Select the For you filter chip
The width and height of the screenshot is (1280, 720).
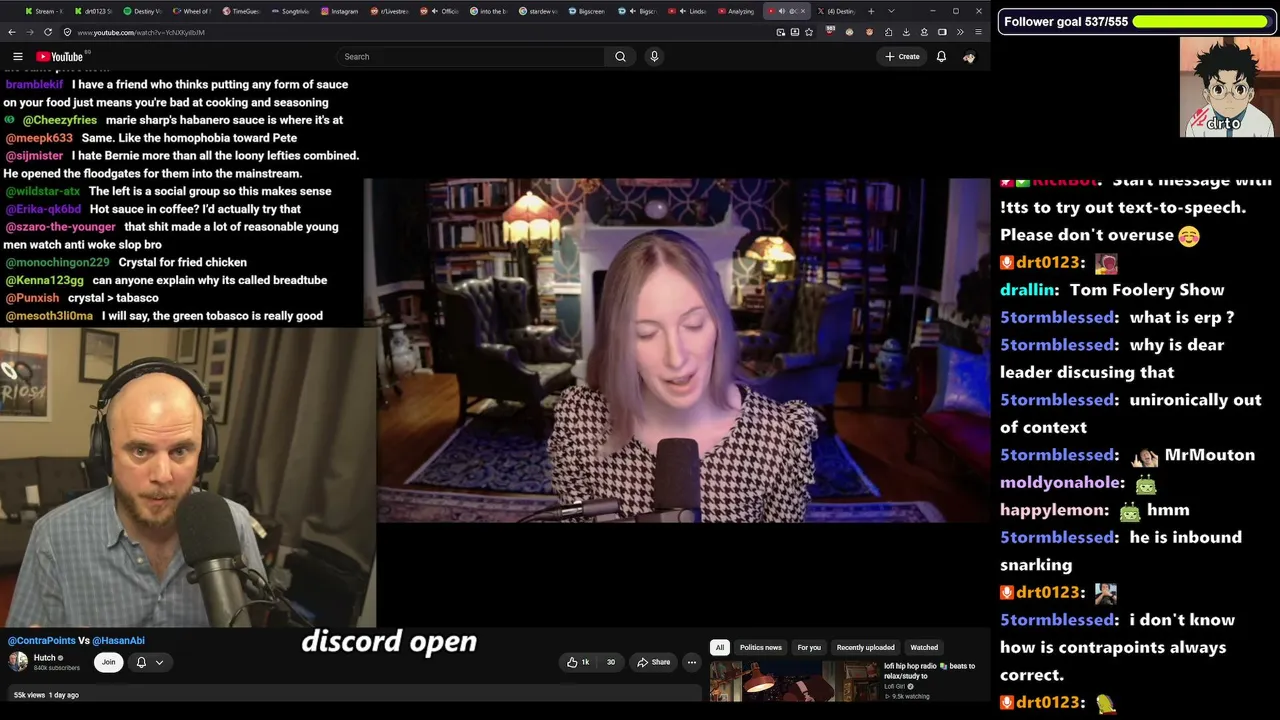tap(809, 647)
